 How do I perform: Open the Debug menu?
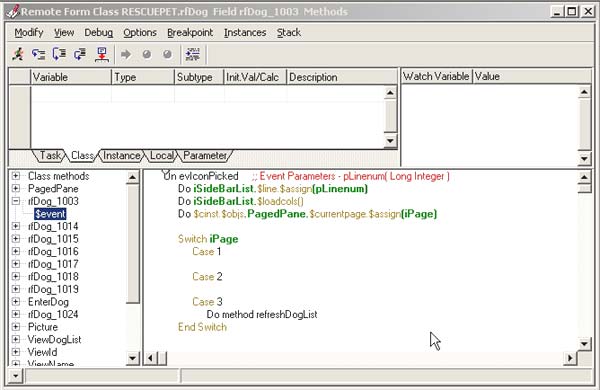pos(99,33)
